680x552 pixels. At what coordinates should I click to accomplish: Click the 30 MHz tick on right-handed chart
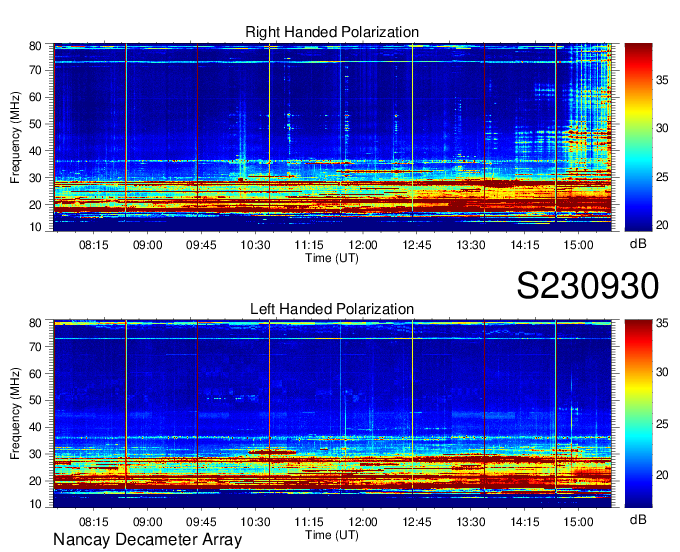pyautogui.click(x=35, y=178)
